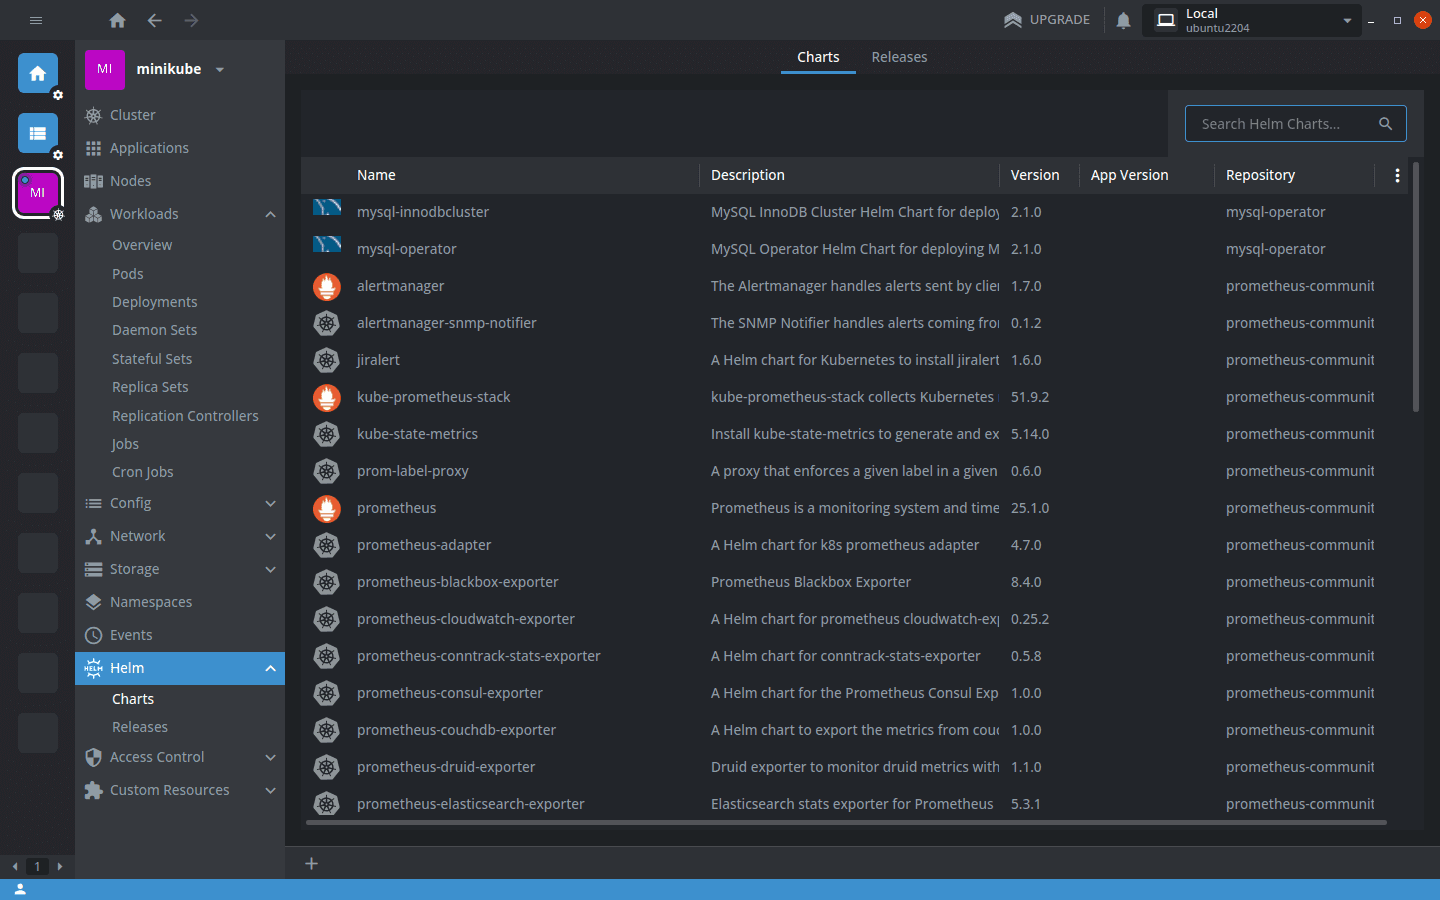Image resolution: width=1440 pixels, height=900 pixels.
Task: Open Workloads Overview
Action: [142, 245]
